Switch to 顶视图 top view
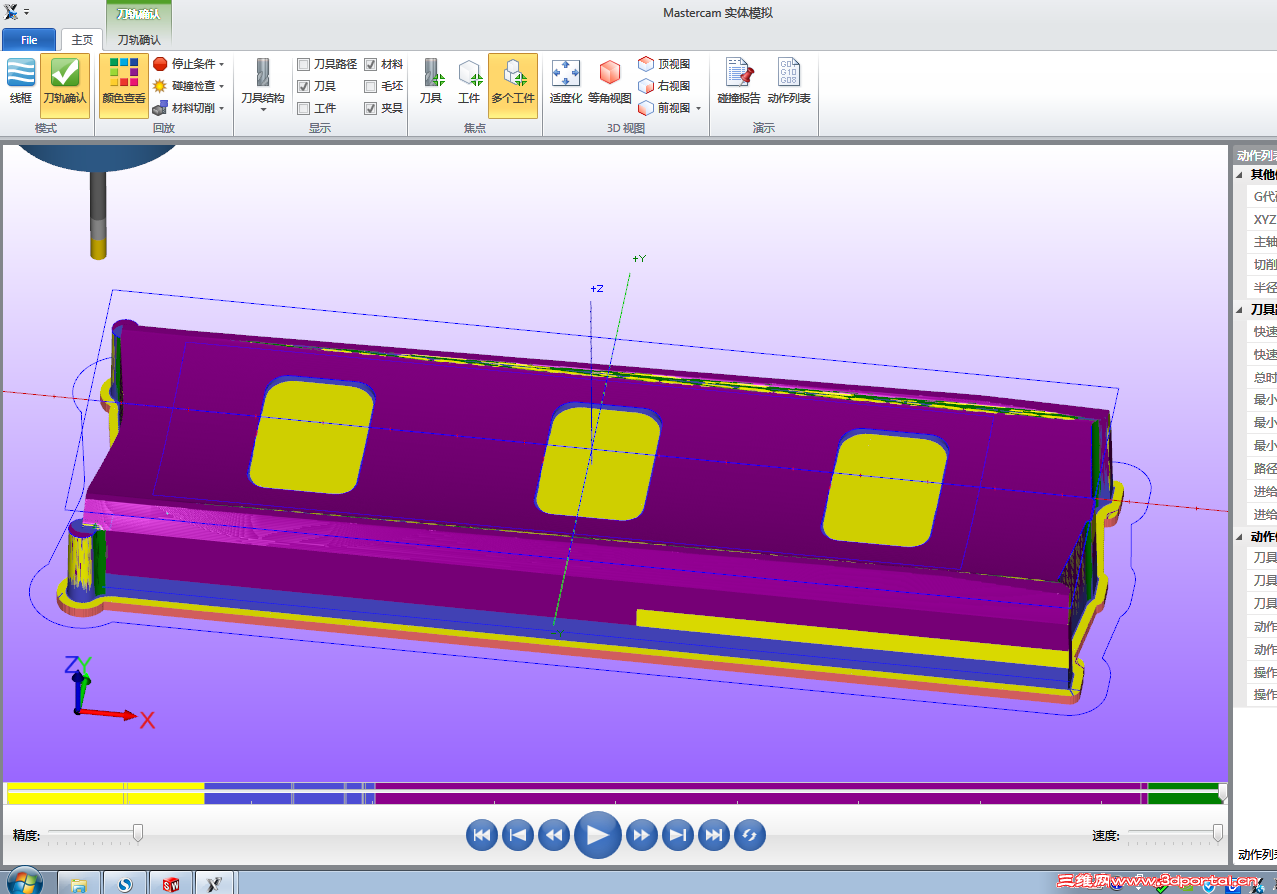Screen dimensions: 1277x894 (664, 64)
